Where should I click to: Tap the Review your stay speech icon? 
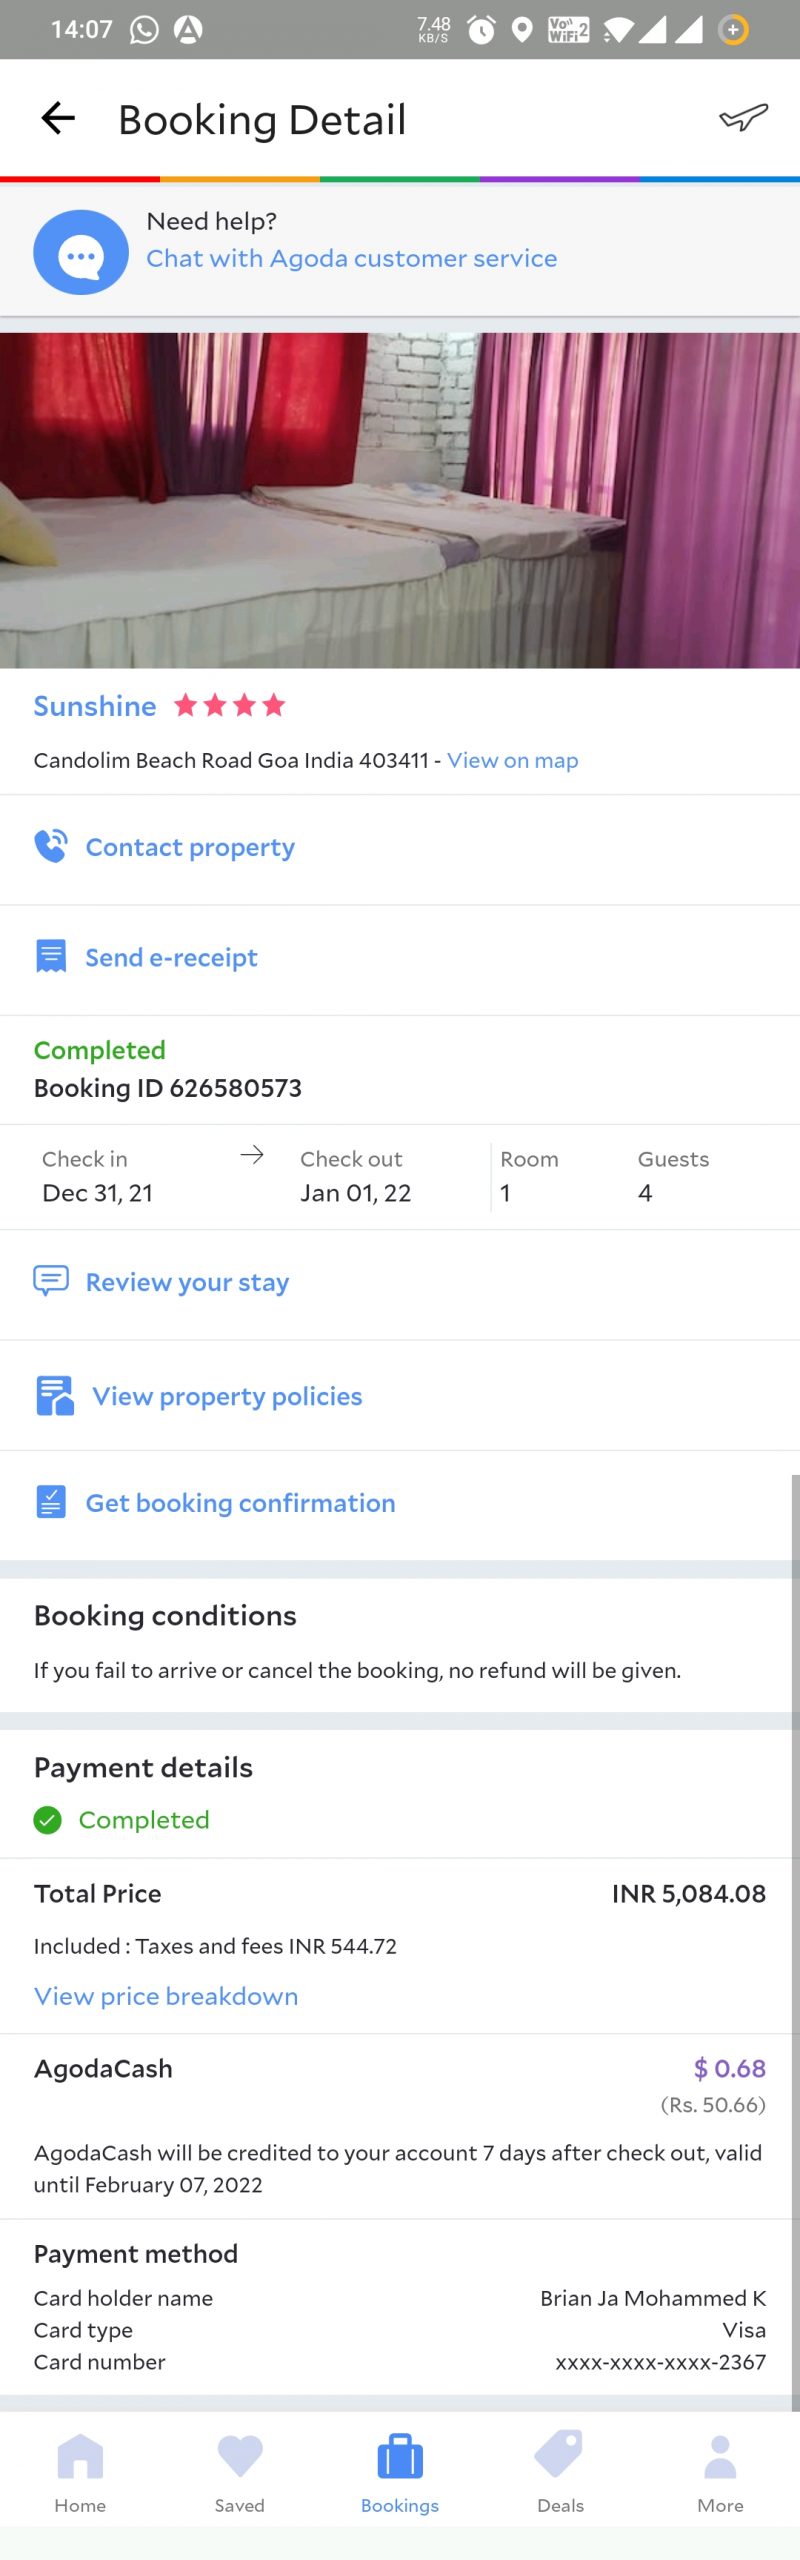[x=51, y=1280]
